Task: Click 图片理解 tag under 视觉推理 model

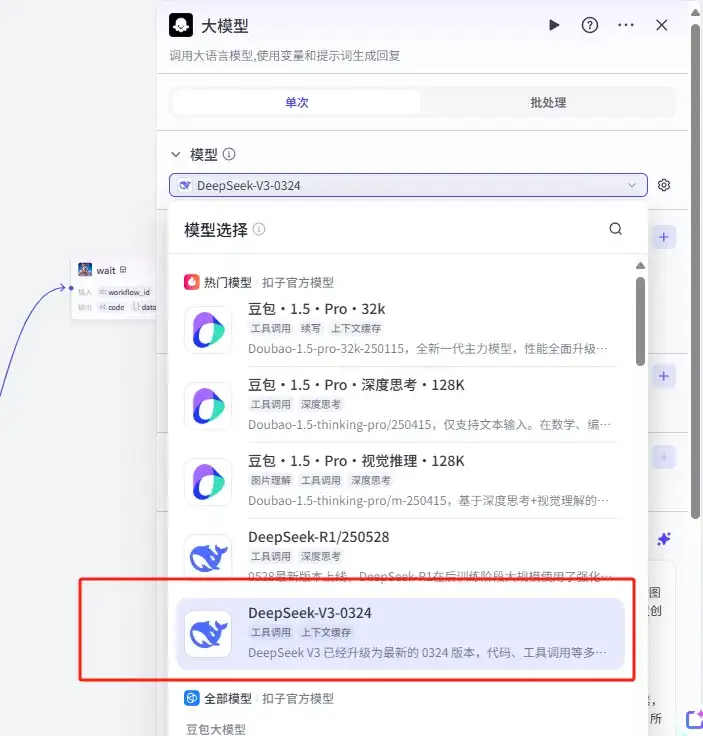Action: coord(271,480)
